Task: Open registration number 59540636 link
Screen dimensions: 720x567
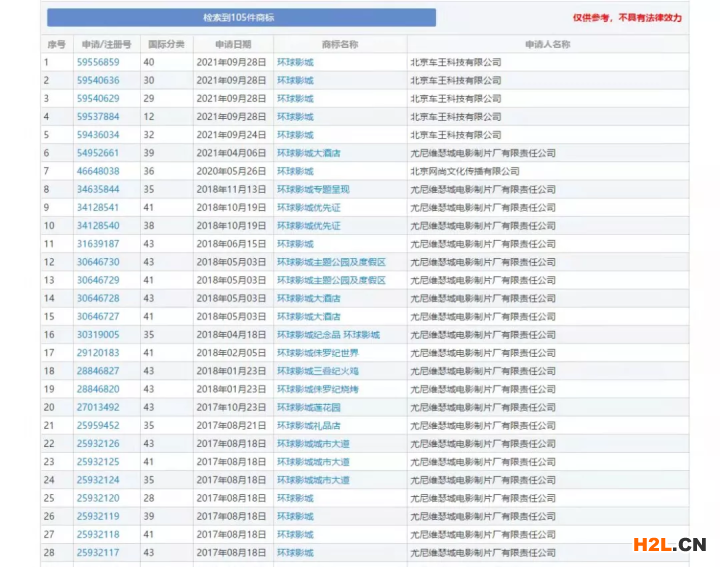Action: (98, 80)
